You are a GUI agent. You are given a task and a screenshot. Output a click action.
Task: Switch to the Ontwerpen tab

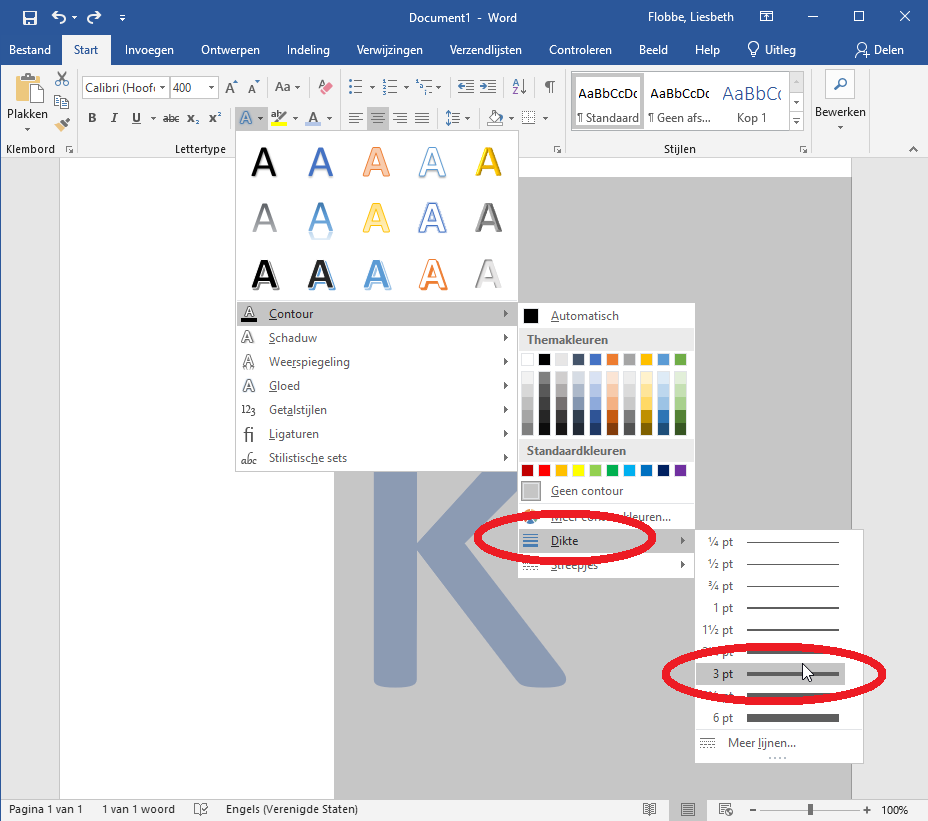230,50
